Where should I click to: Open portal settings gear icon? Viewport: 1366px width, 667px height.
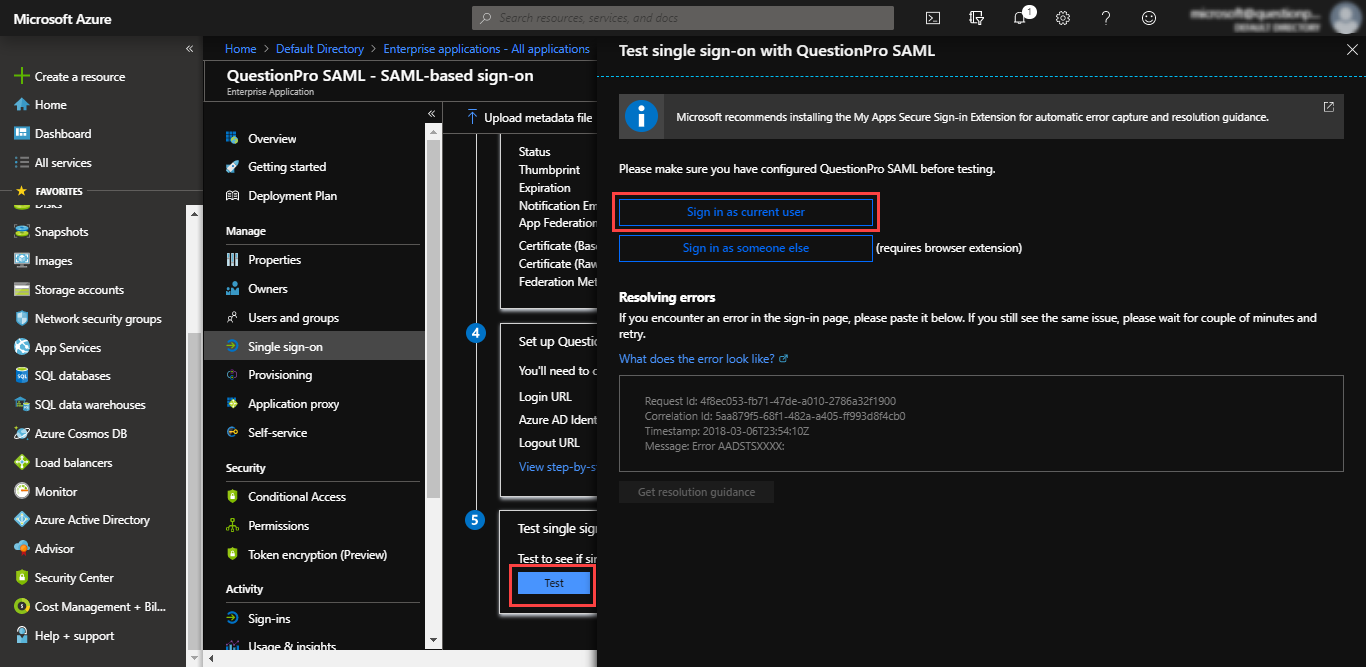(1063, 18)
